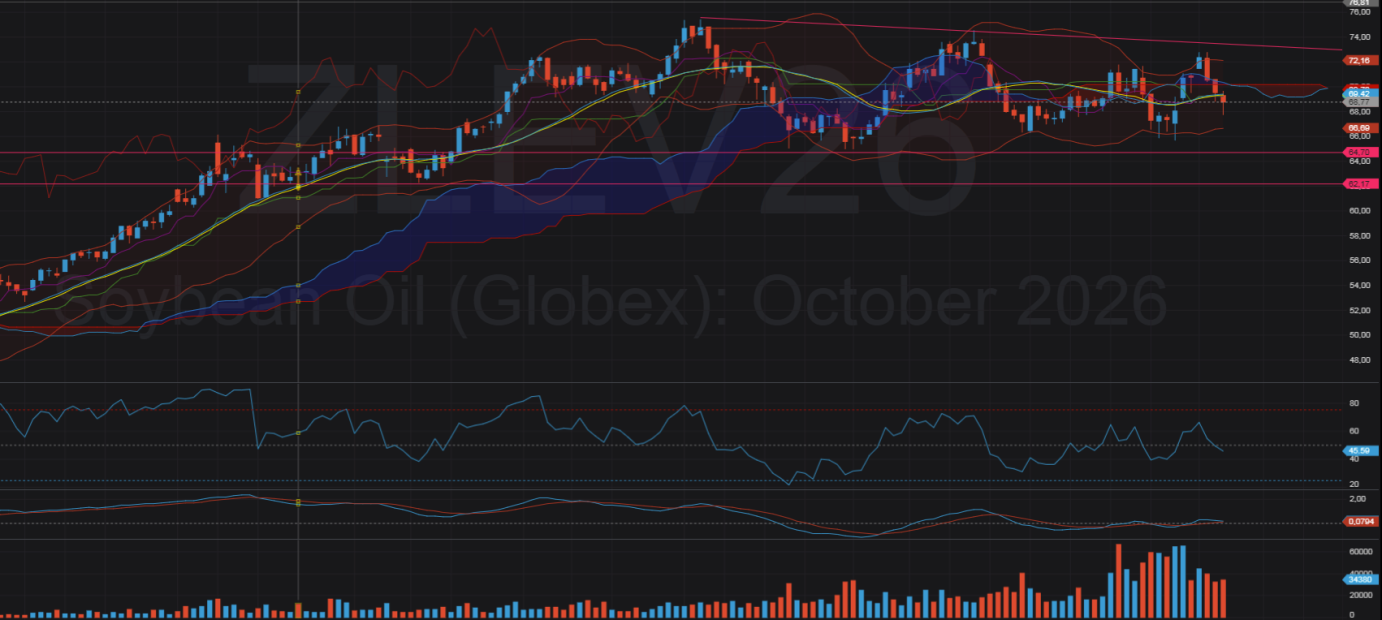The width and height of the screenshot is (1382, 620).
Task: Click the Soybean Oil (Globex) watermark title
Action: pyautogui.click(x=609, y=301)
